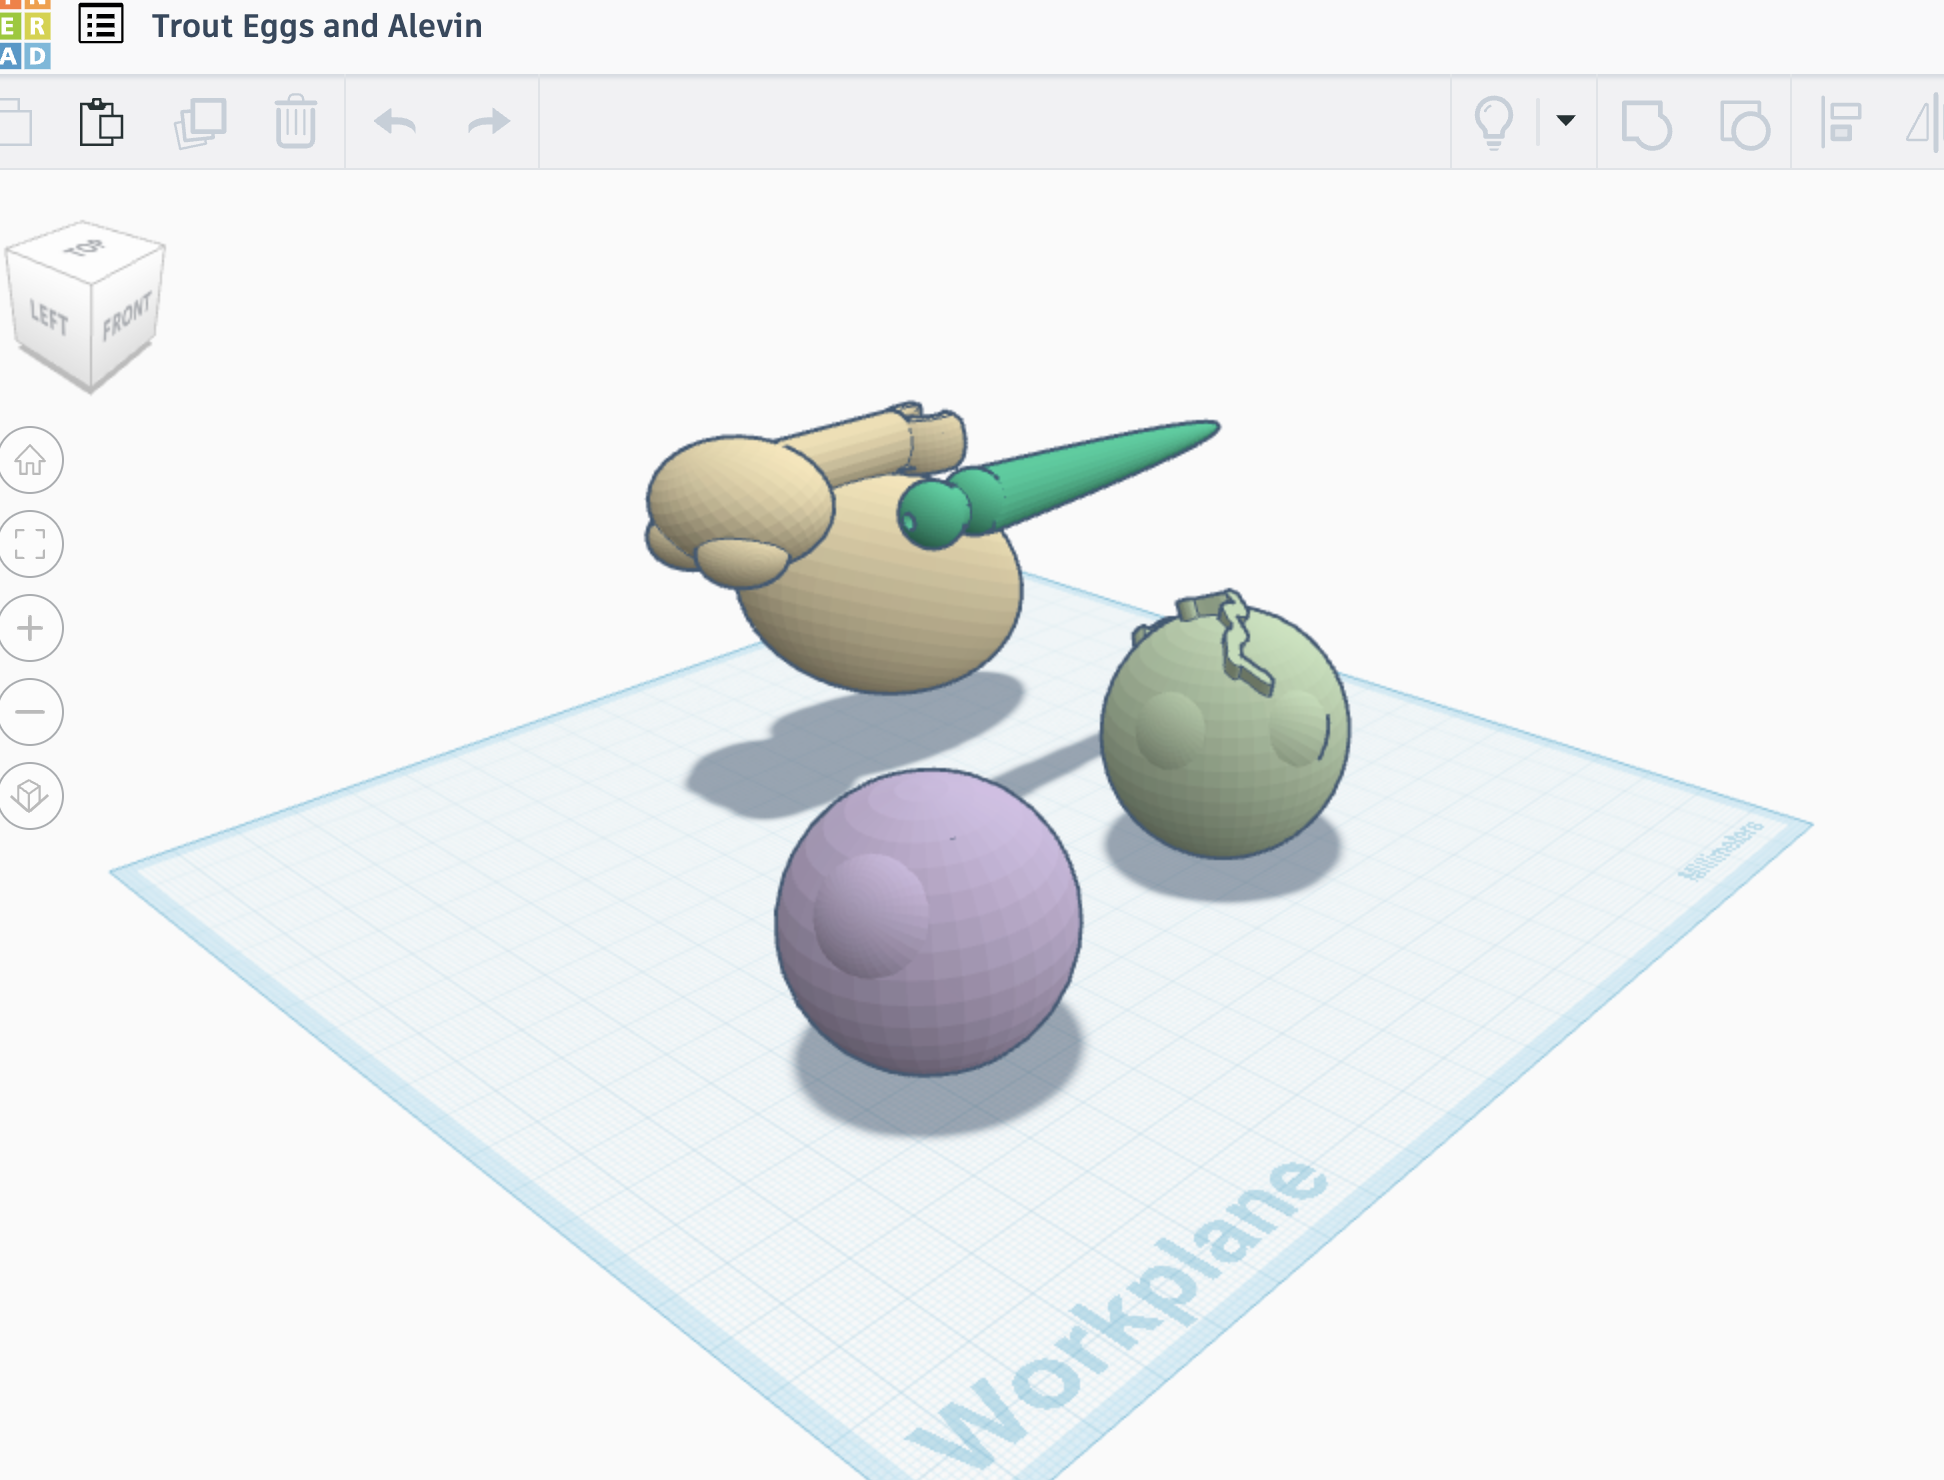The image size is (1944, 1480).
Task: Click the Home view button
Action: pos(31,460)
